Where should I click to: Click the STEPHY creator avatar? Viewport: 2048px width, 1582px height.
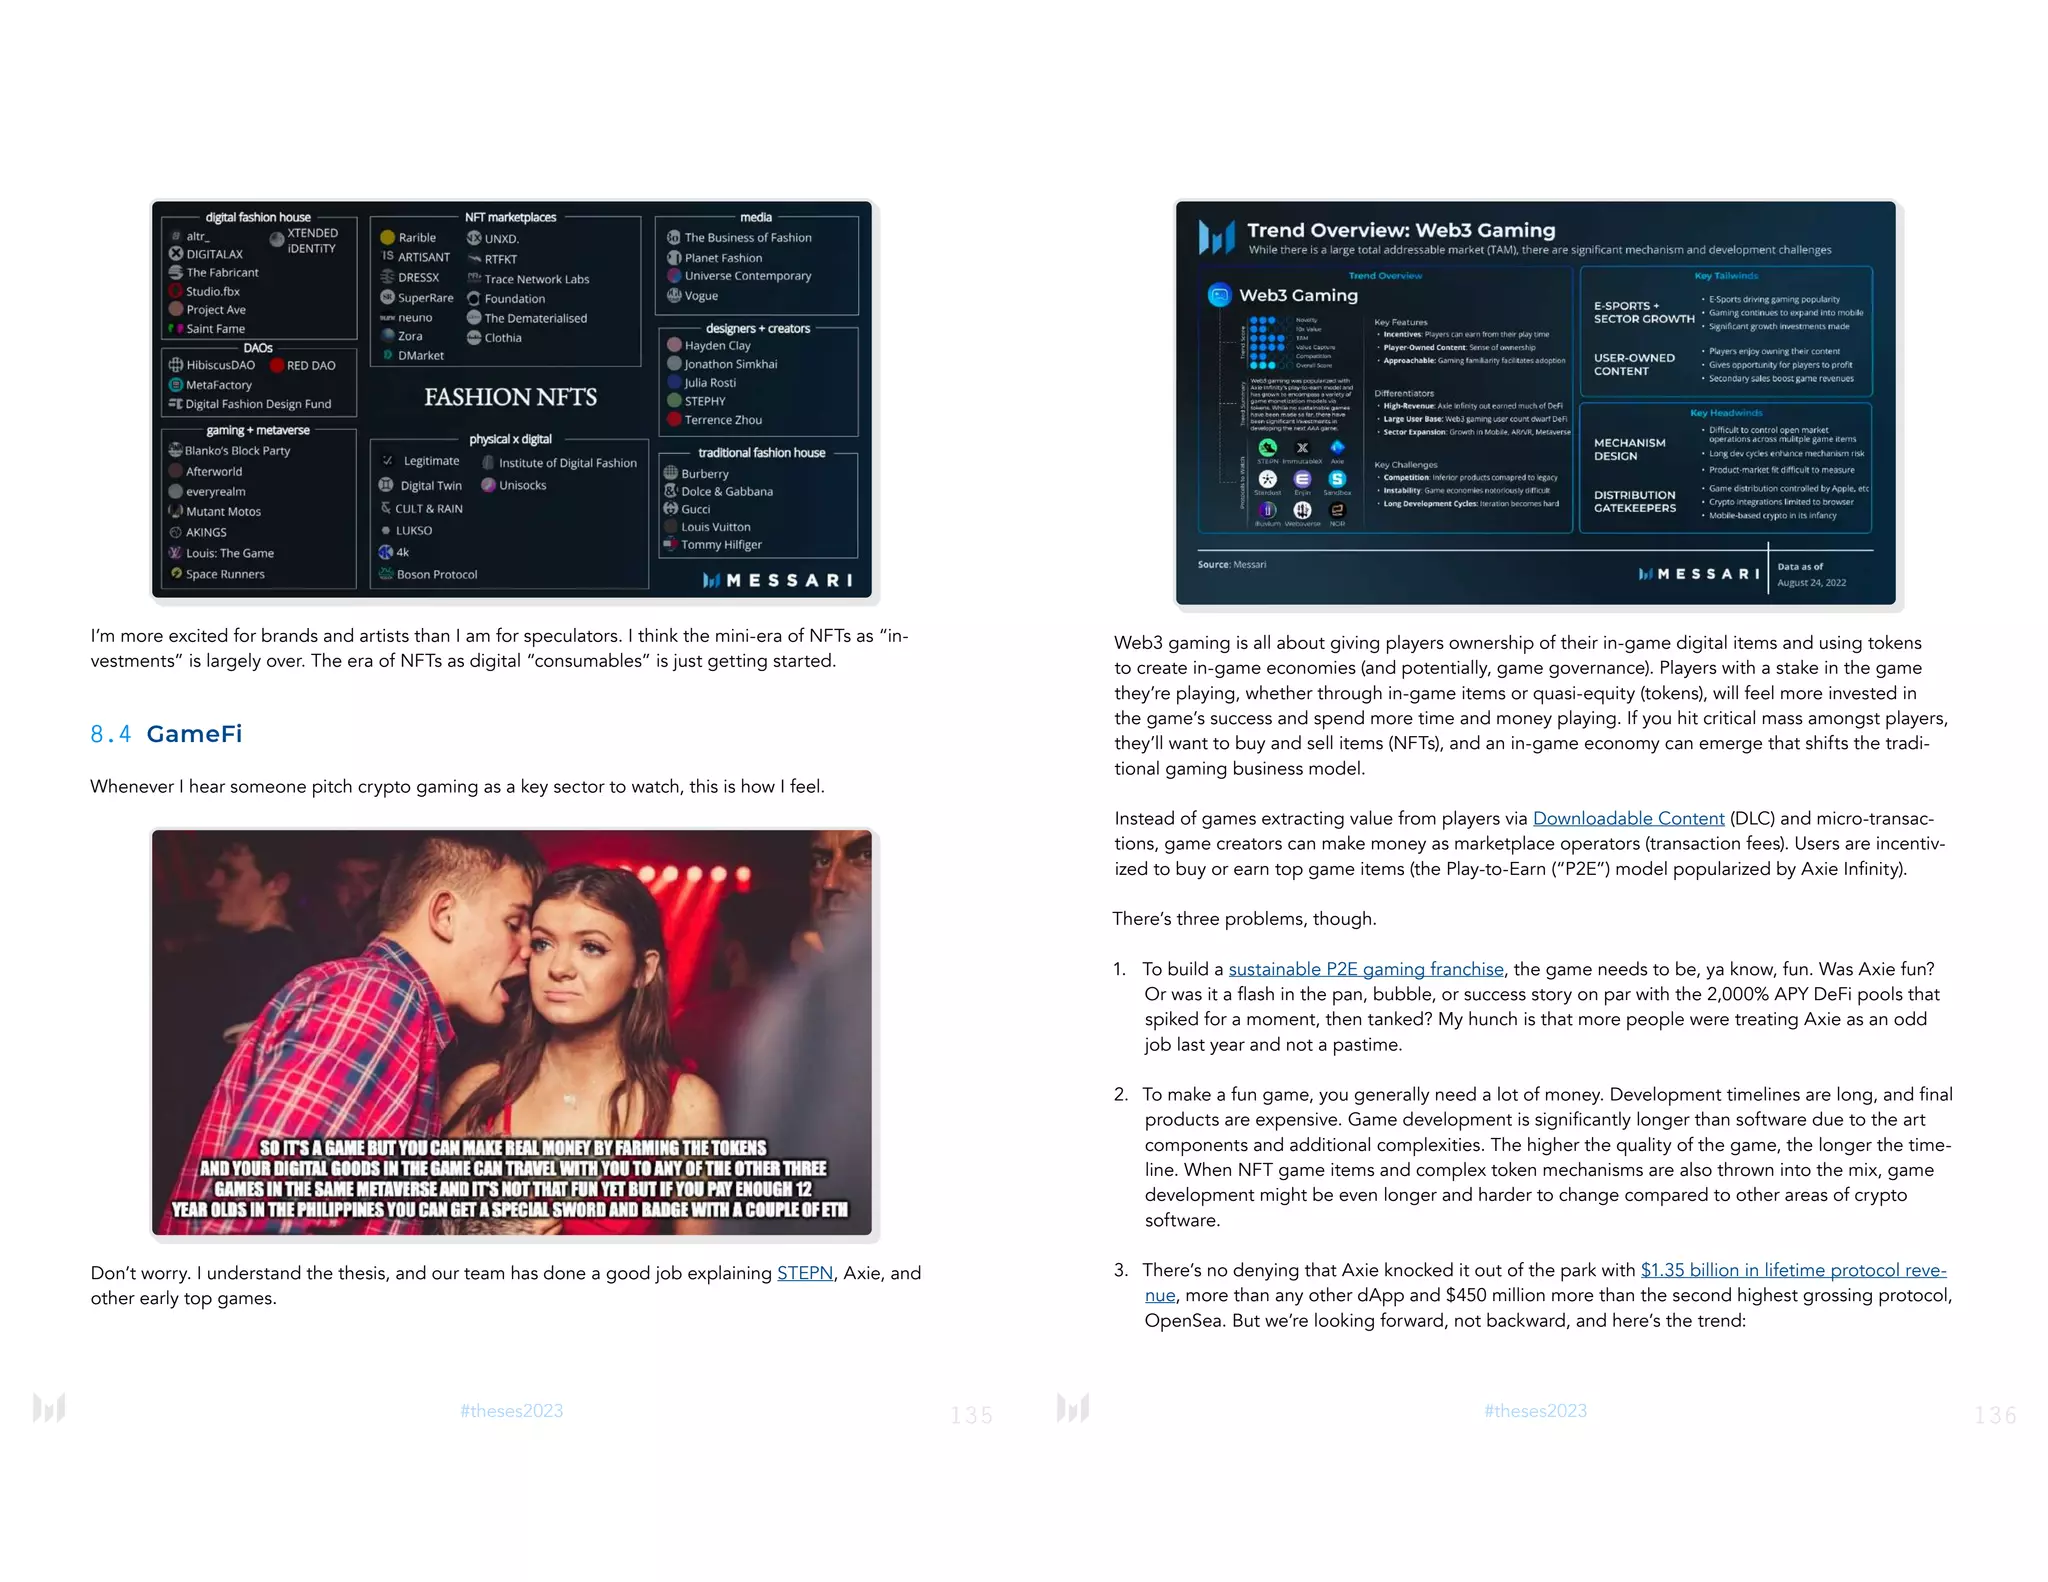coord(674,401)
